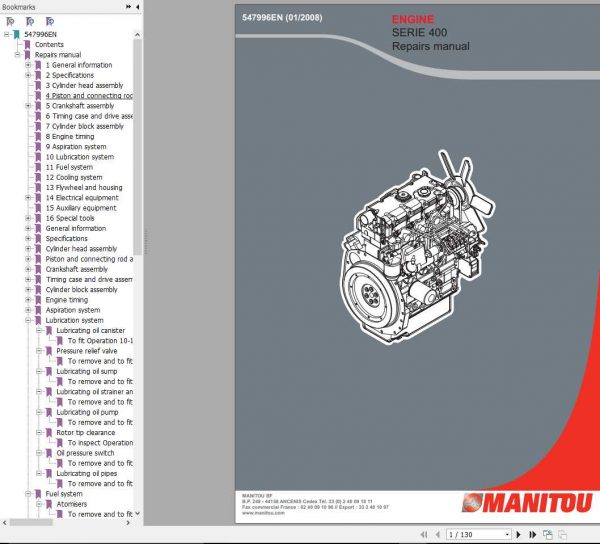600x544 pixels.
Task: Expand the 14 Electrical equipment bookmark
Action: (x=28, y=198)
